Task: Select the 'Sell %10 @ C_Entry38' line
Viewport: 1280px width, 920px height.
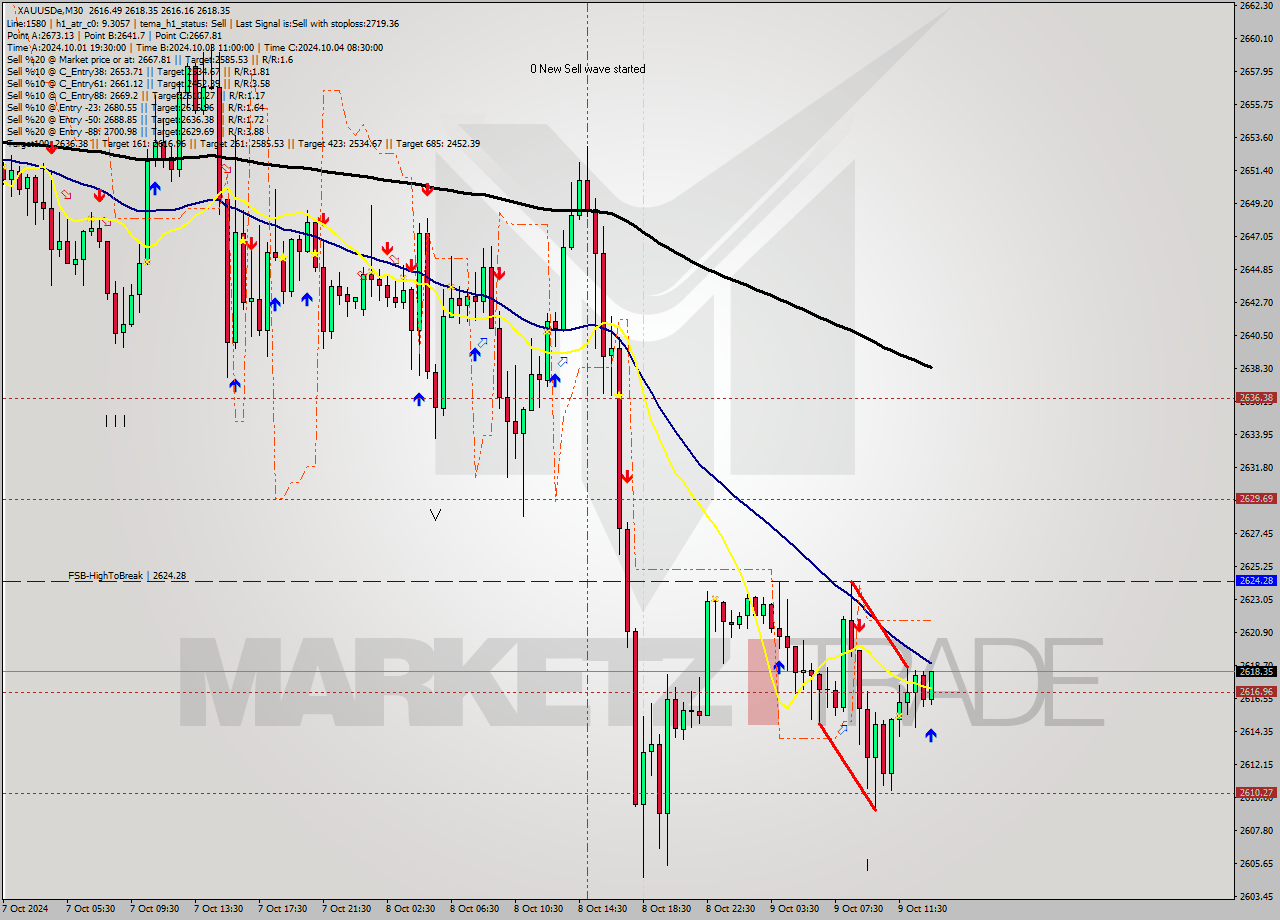Action: pyautogui.click(x=137, y=71)
